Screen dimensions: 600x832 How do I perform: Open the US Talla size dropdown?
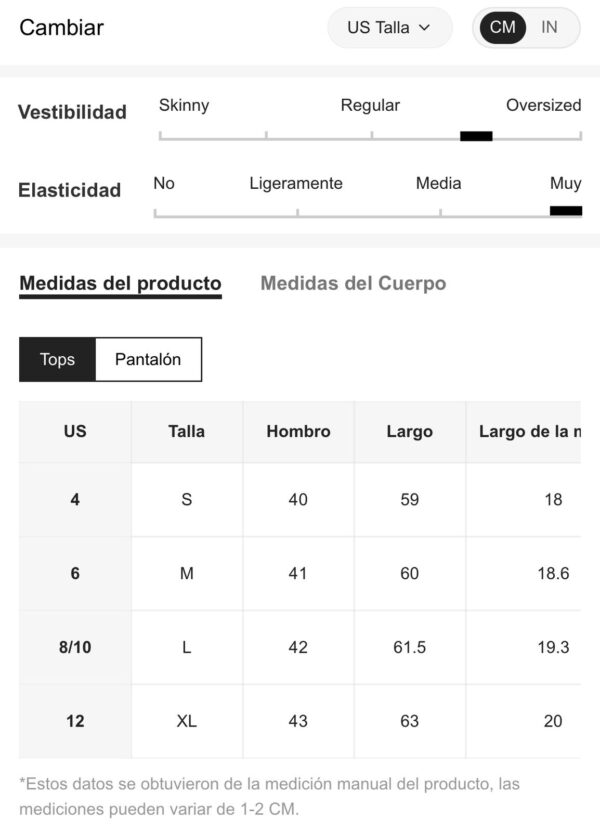389,28
